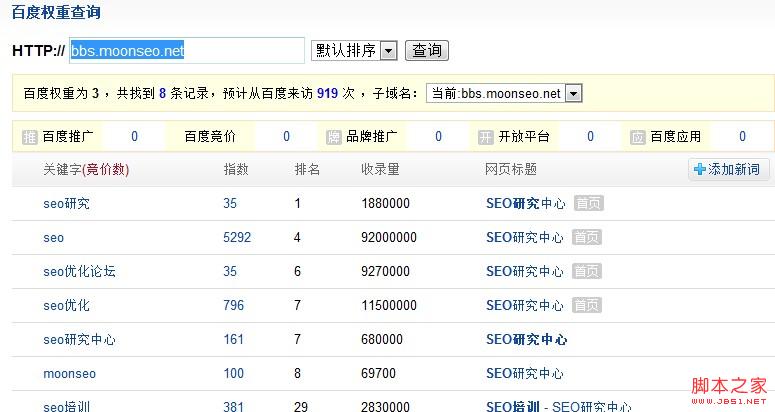Click the estimated visits number 919
Viewport: 775px width, 412px height.
pos(327,93)
